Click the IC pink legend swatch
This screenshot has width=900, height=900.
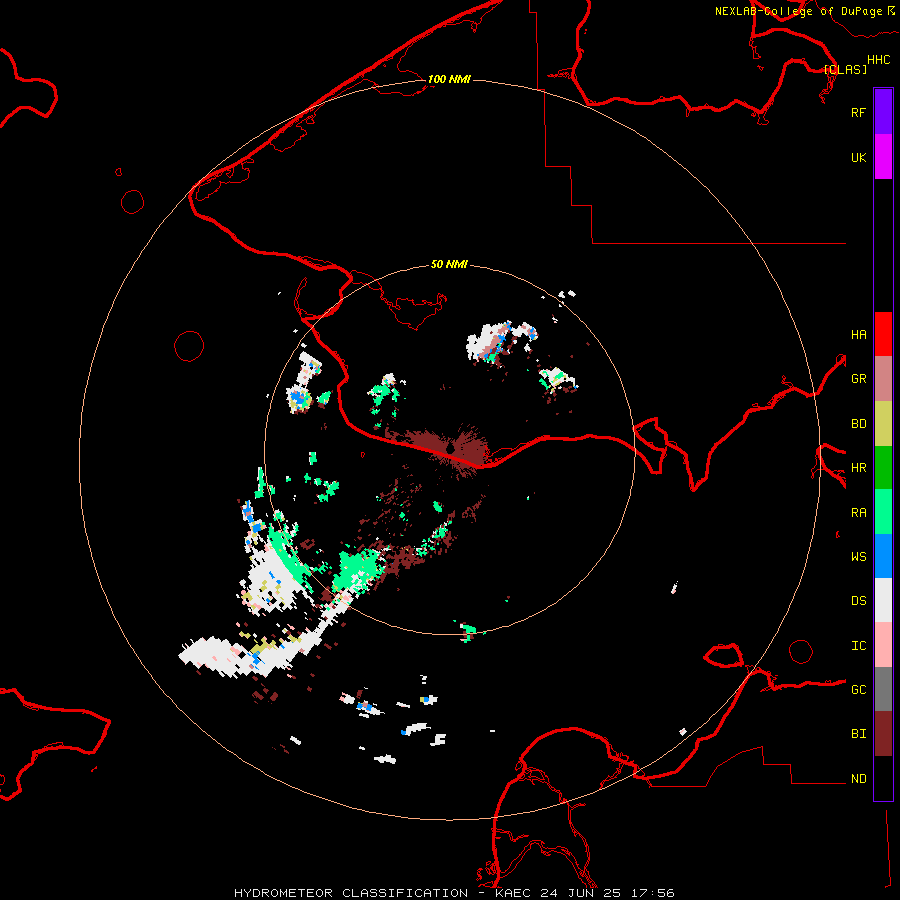tap(883, 645)
